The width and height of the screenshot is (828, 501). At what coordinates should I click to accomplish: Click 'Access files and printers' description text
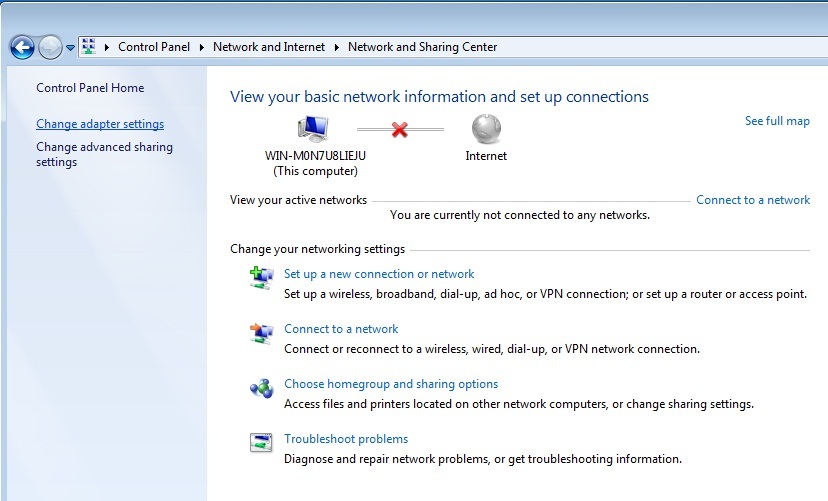pos(519,404)
